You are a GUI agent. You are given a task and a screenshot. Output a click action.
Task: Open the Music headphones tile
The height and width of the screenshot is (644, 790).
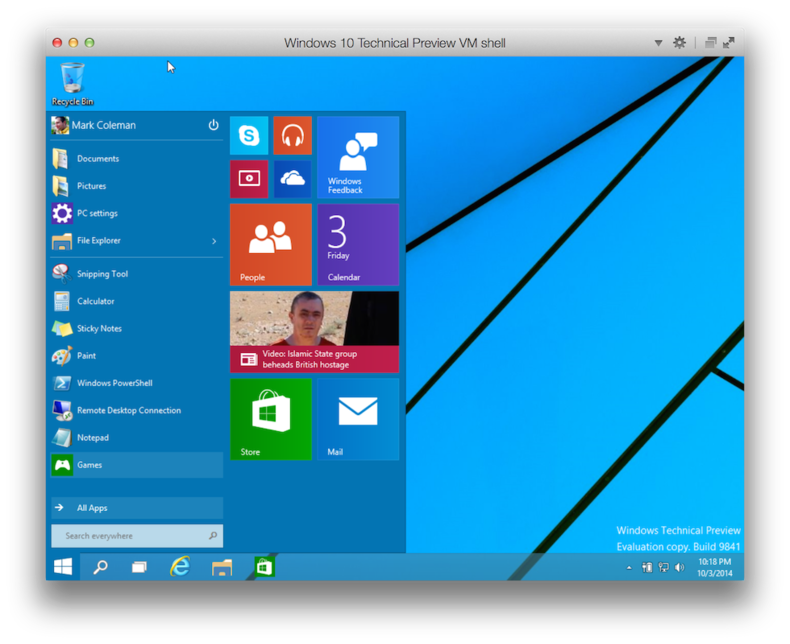[292, 135]
